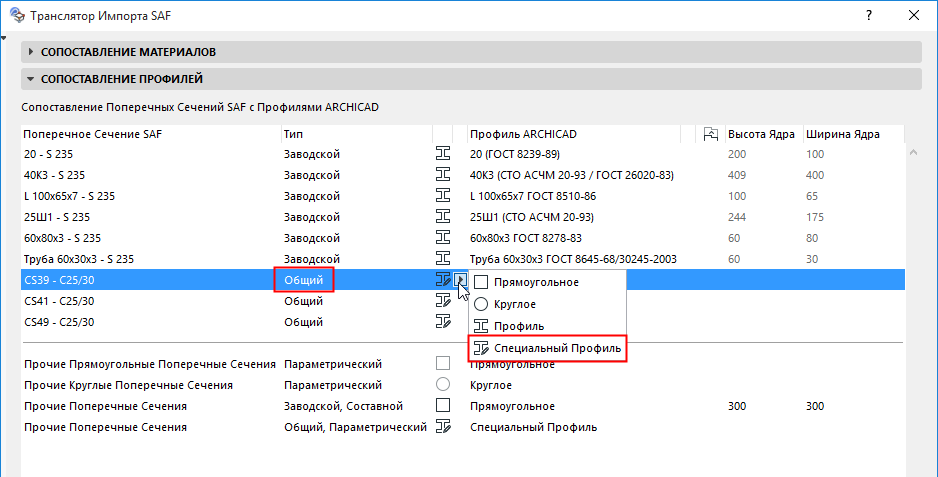This screenshot has height=477, width=938.
Task: Collapse the СОПОСТАВЛЕНИЕ ПРОФИЛЕЙ section
Action: [x=471, y=79]
